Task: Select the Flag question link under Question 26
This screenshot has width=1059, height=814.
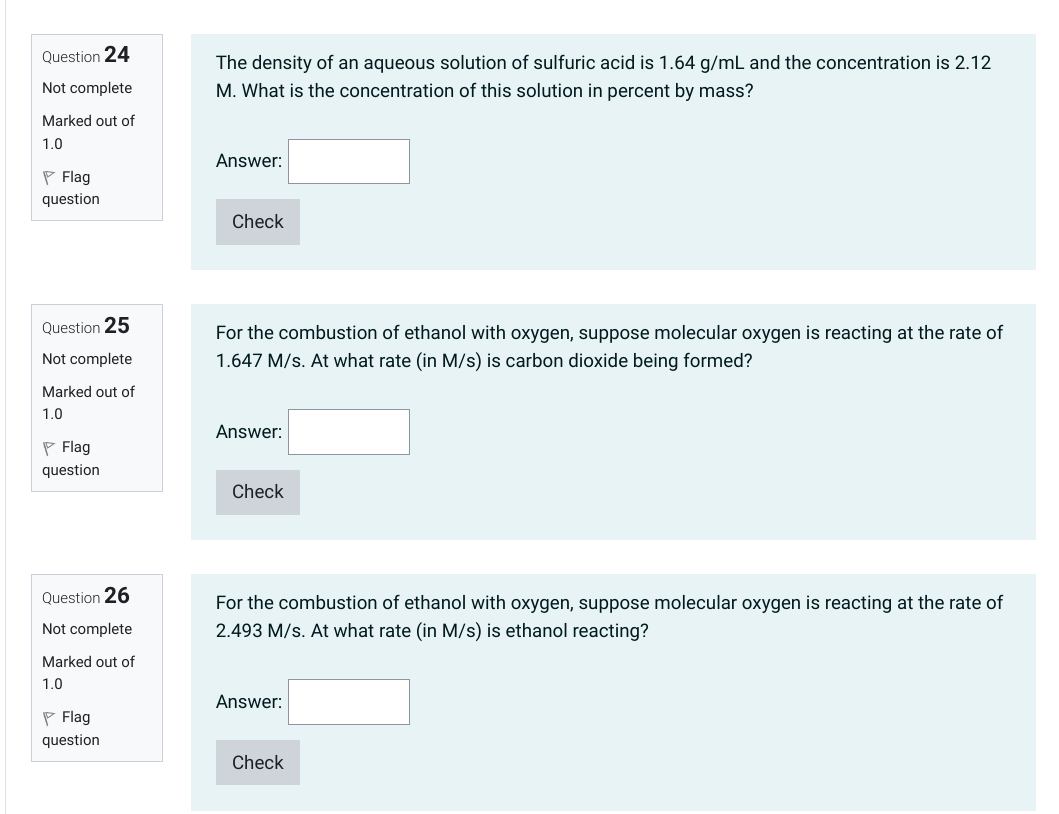Action: point(70,728)
